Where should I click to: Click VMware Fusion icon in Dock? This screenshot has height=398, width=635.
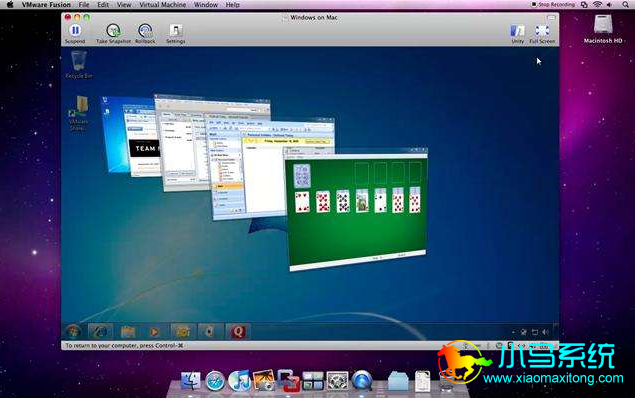288,381
